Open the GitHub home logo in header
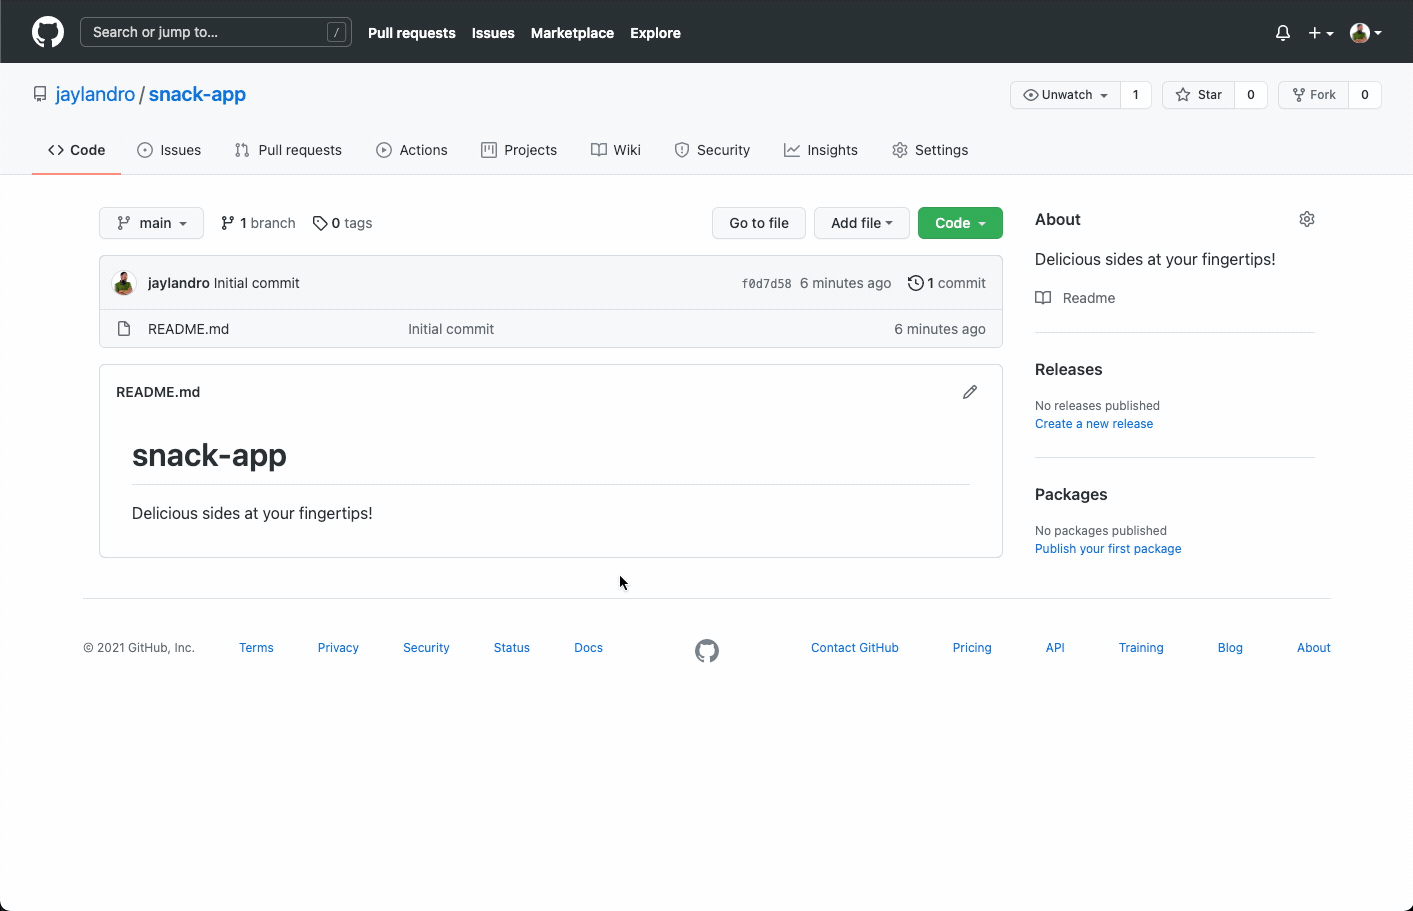The height and width of the screenshot is (911, 1413). click(x=48, y=32)
